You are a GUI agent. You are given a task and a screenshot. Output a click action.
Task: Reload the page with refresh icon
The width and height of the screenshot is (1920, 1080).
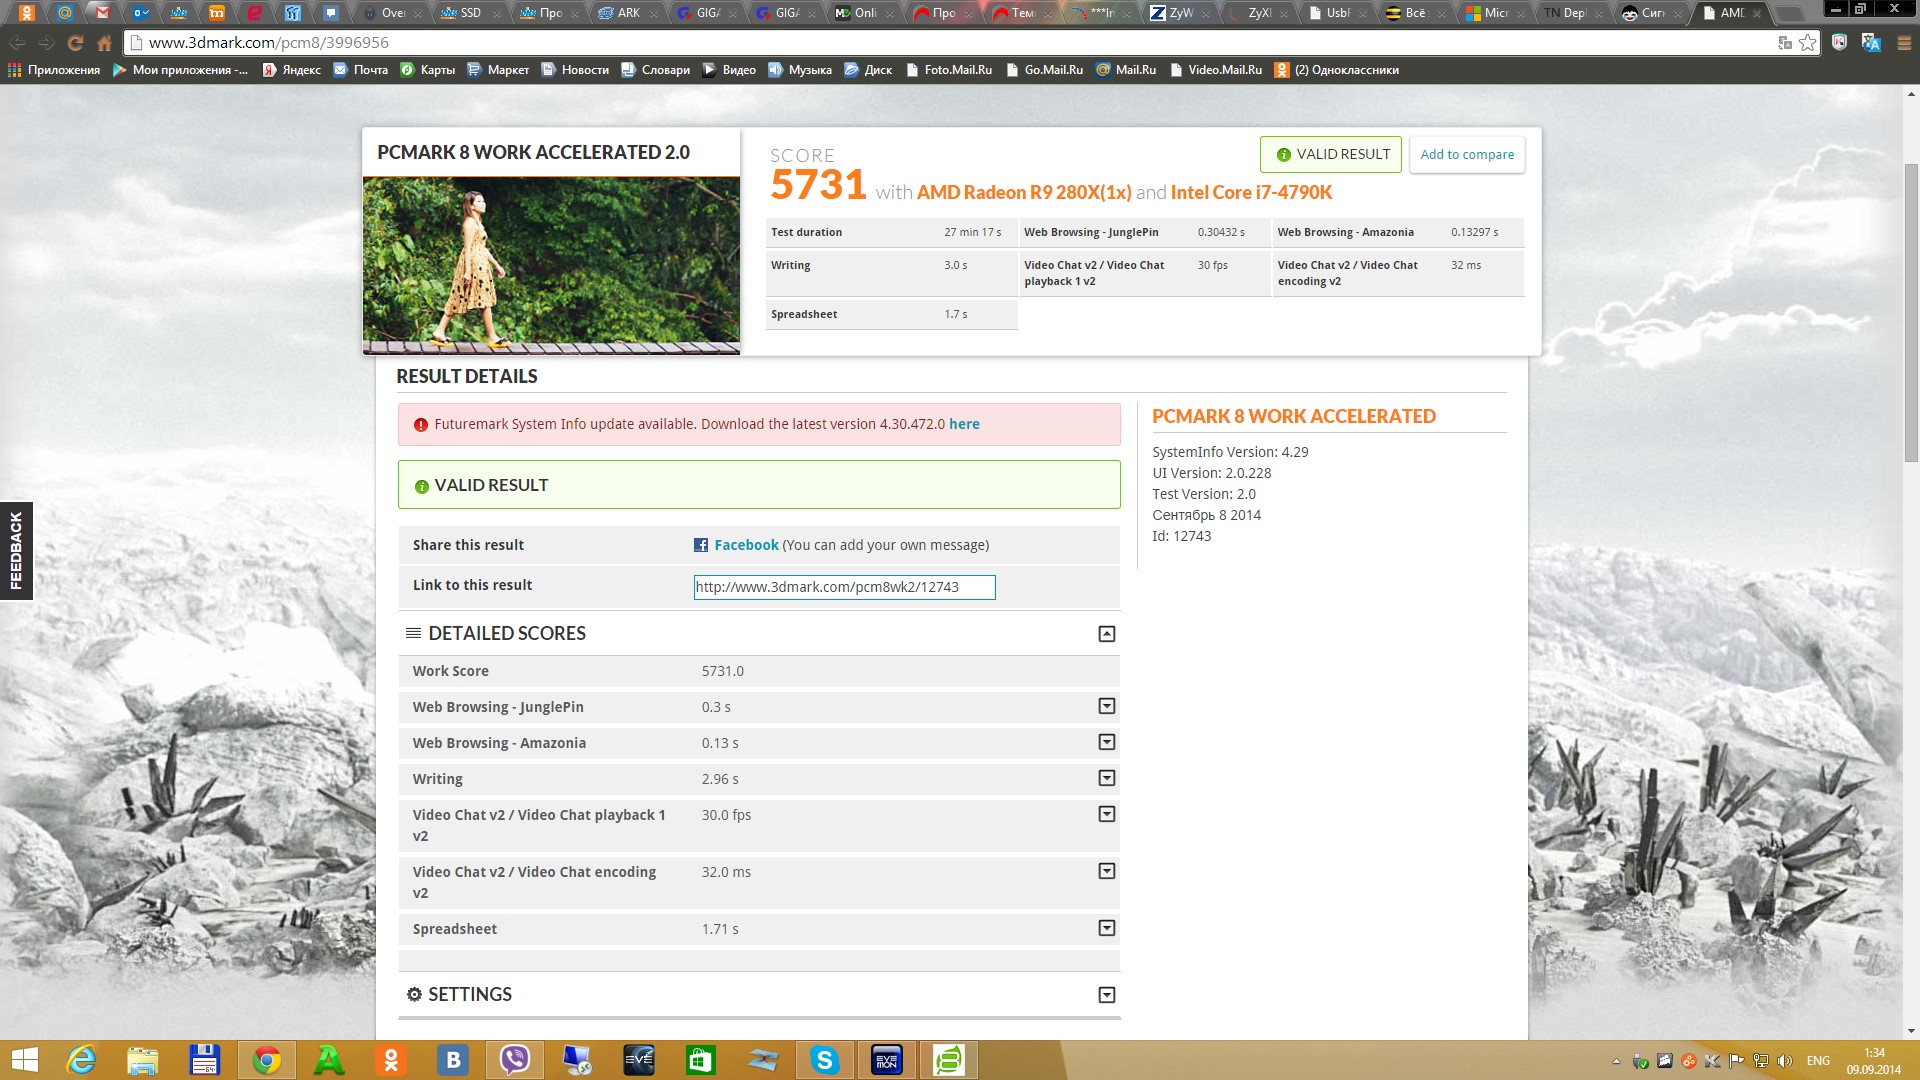click(x=75, y=43)
